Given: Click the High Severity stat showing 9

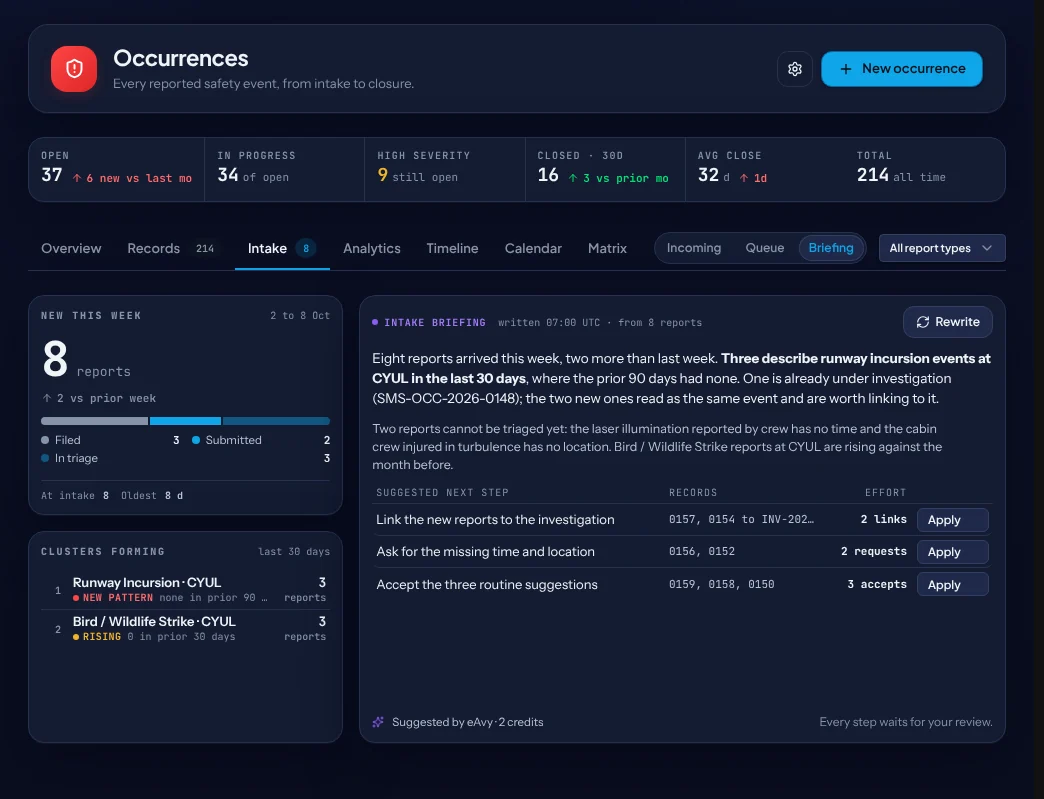Looking at the screenshot, I should [445, 169].
